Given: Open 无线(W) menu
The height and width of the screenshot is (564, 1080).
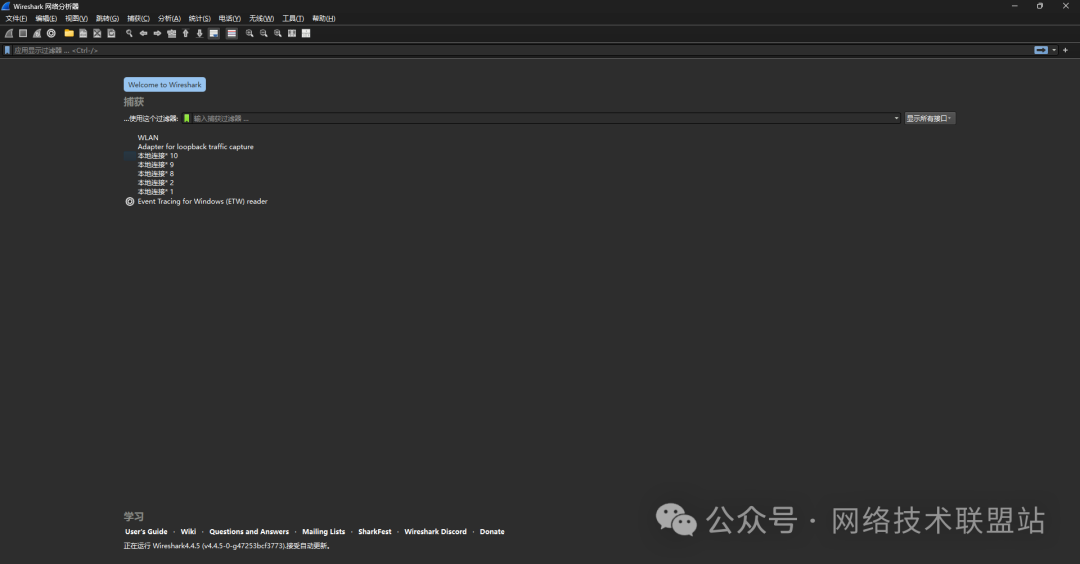Looking at the screenshot, I should tap(261, 19).
